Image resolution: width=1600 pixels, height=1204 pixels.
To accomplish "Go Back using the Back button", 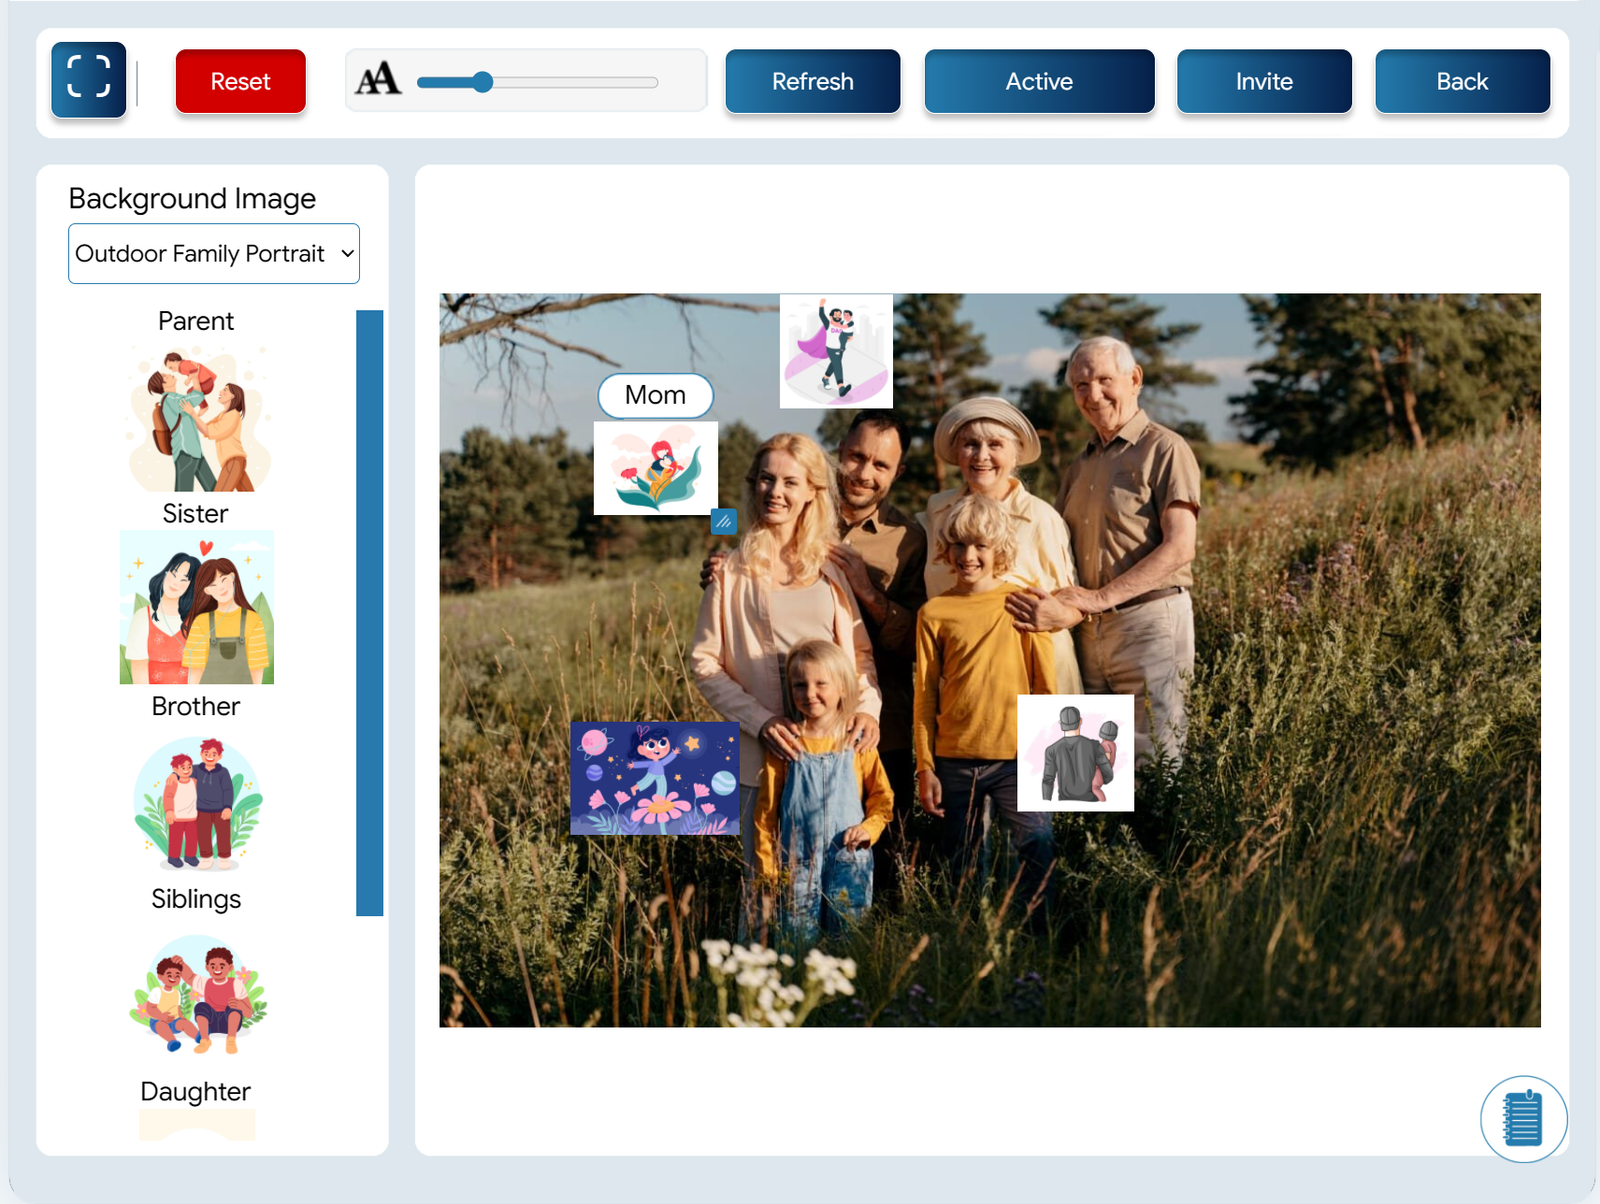I will (1462, 81).
